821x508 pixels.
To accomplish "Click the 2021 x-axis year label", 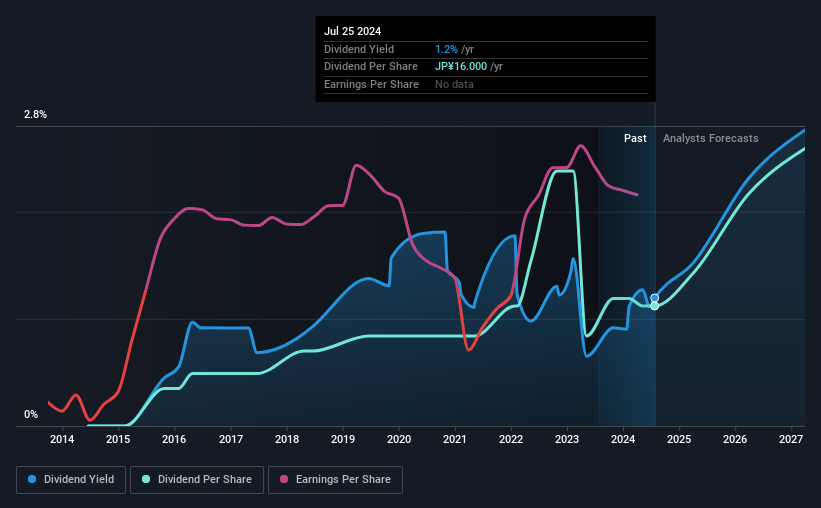I will [x=454, y=439].
